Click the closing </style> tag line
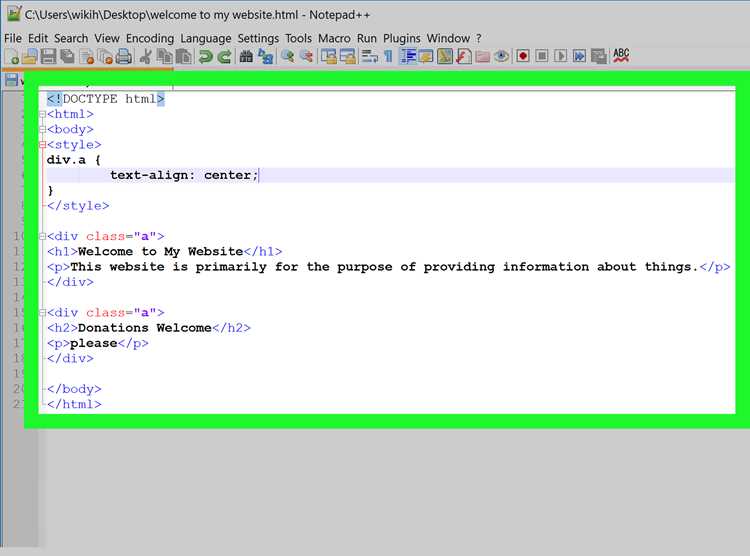 pyautogui.click(x=78, y=206)
